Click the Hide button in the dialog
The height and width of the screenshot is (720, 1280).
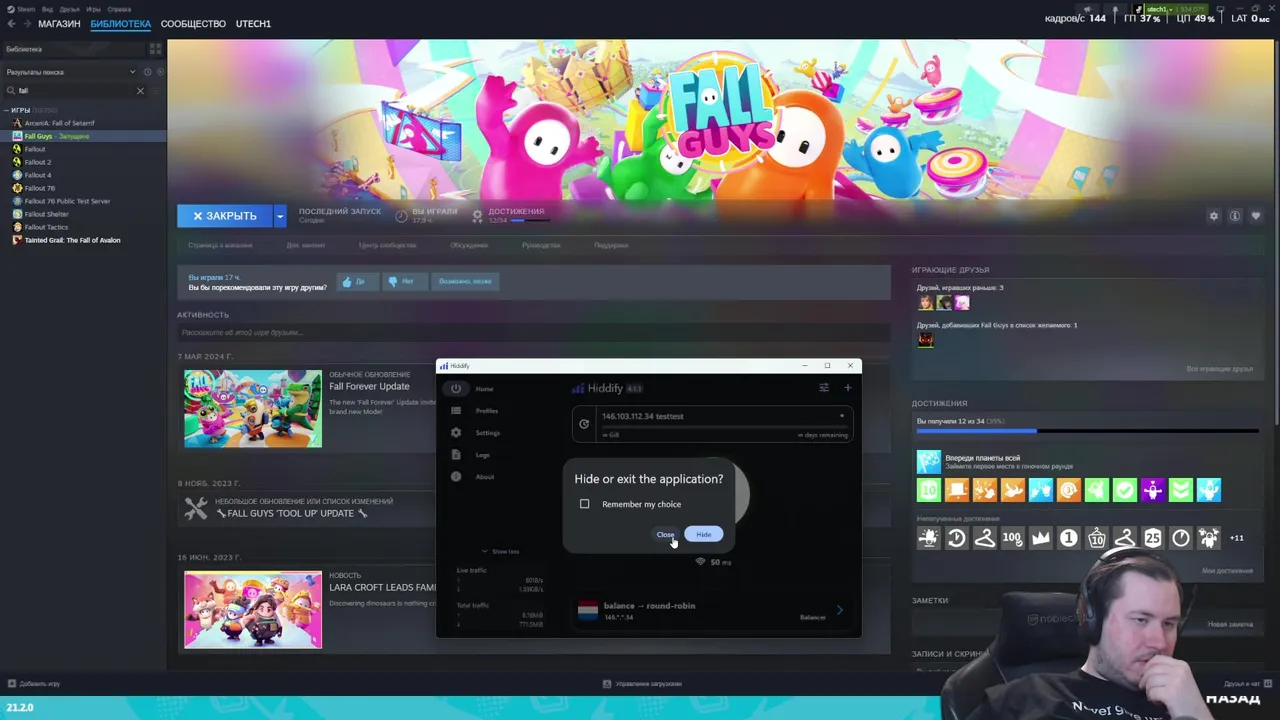pos(704,534)
